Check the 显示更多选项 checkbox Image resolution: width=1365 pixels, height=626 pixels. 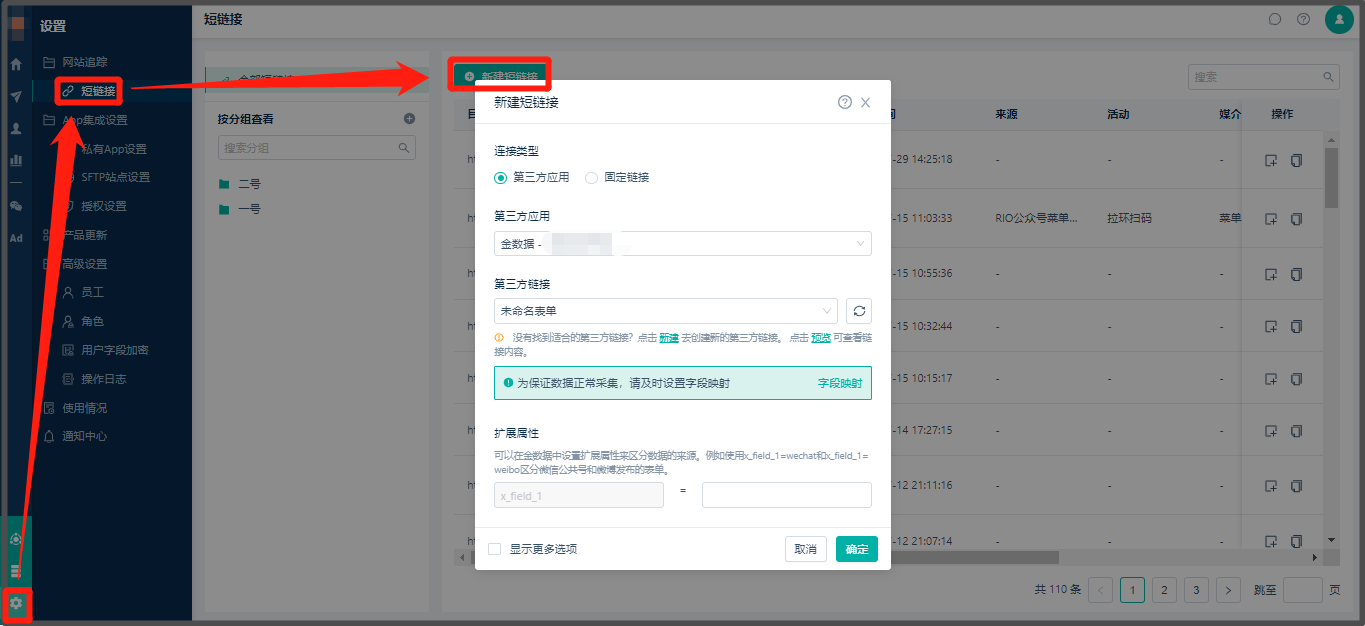tap(494, 549)
